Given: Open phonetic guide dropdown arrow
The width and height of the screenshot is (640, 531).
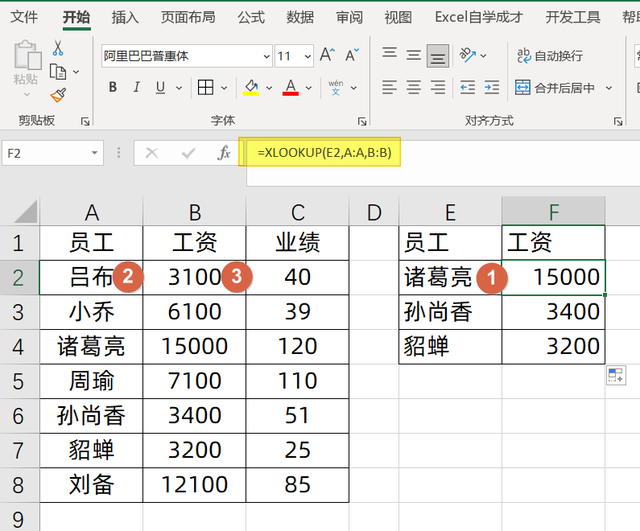Looking at the screenshot, I should pyautogui.click(x=353, y=87).
